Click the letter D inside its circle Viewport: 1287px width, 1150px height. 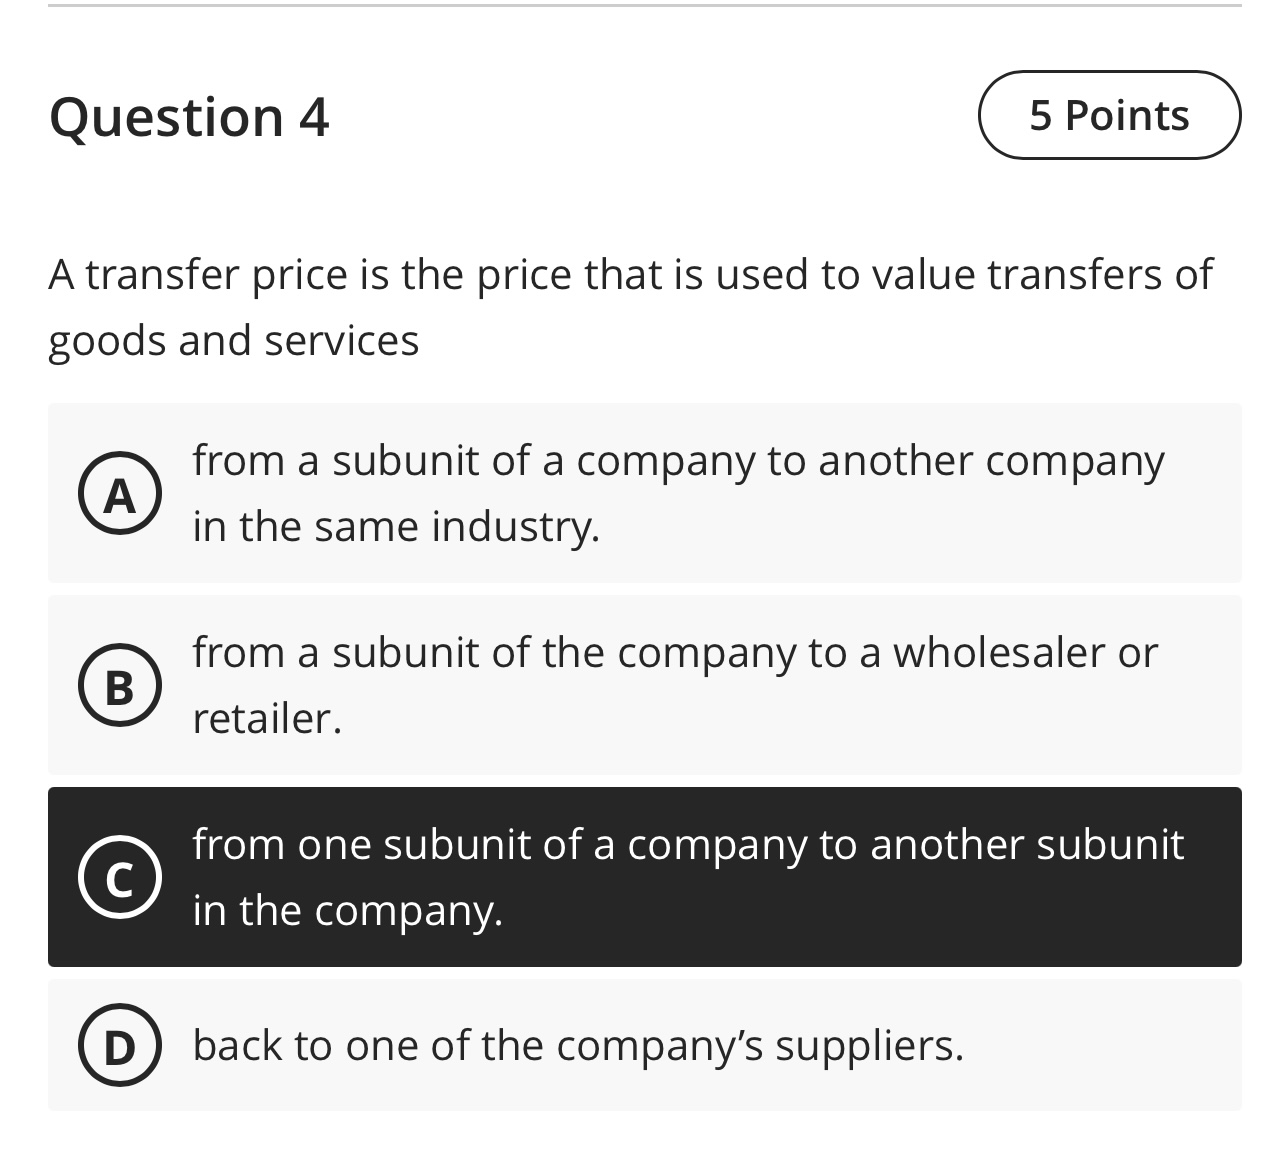(x=120, y=1047)
